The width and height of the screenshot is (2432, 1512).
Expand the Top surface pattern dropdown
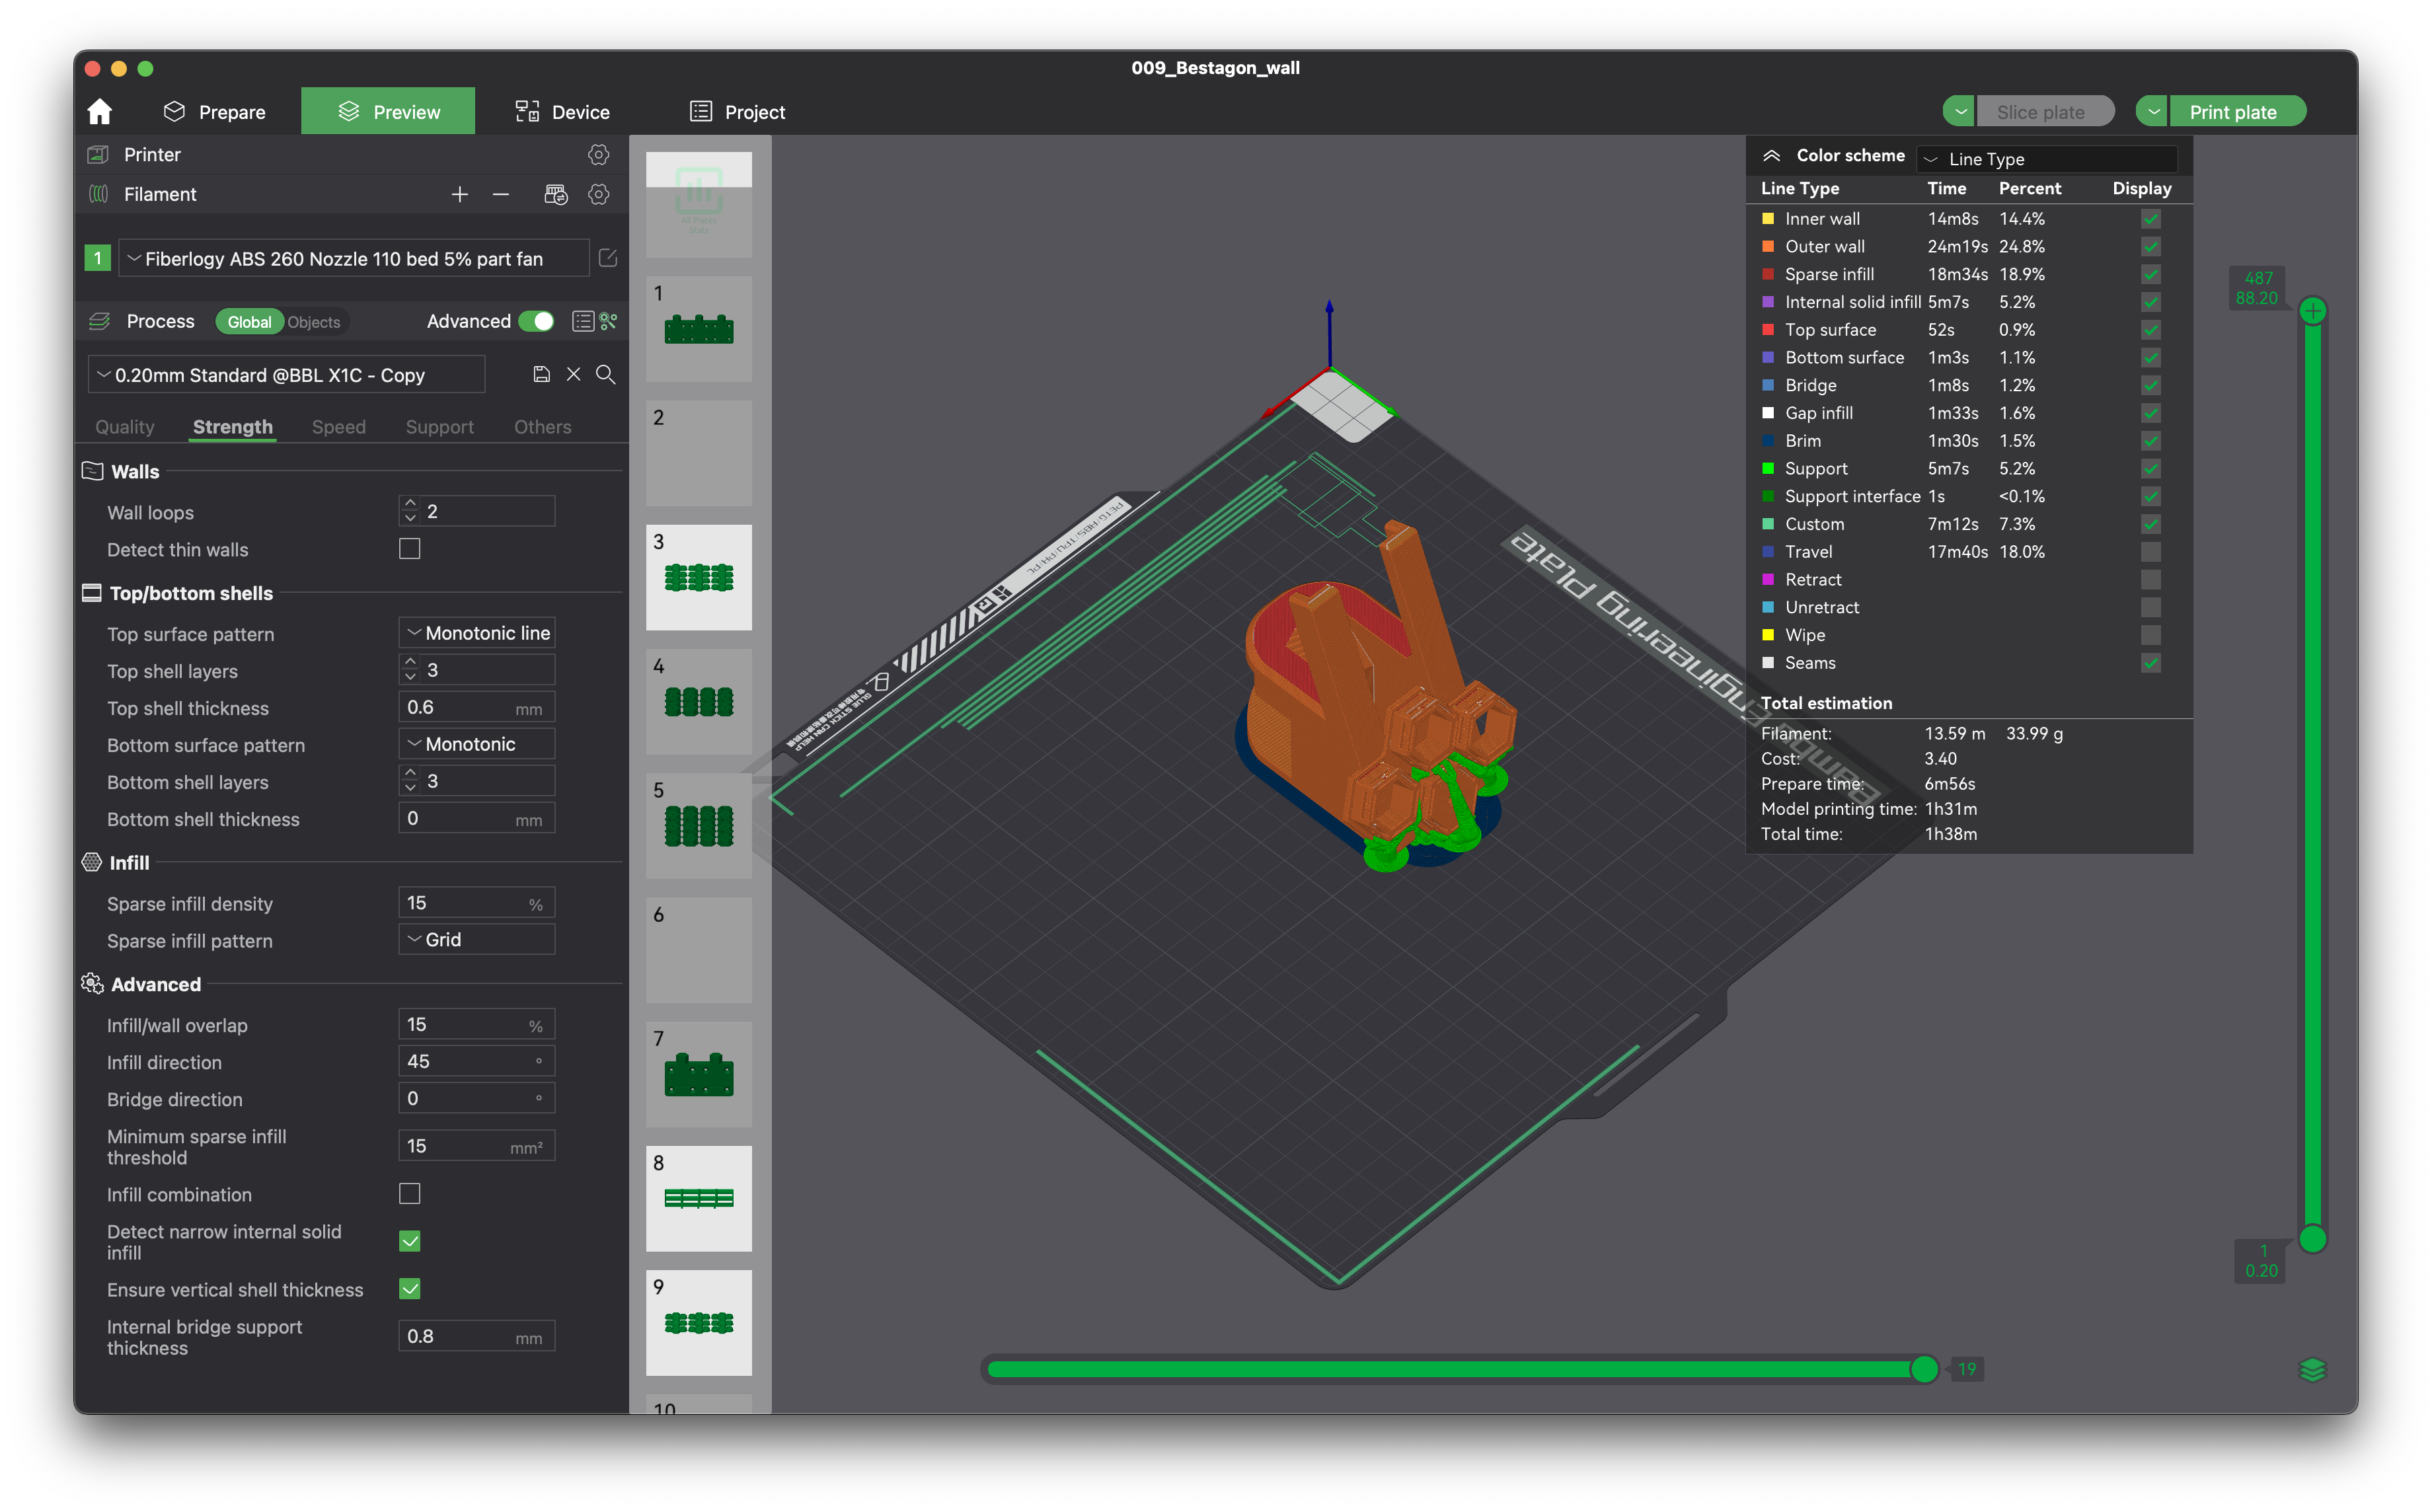click(476, 633)
